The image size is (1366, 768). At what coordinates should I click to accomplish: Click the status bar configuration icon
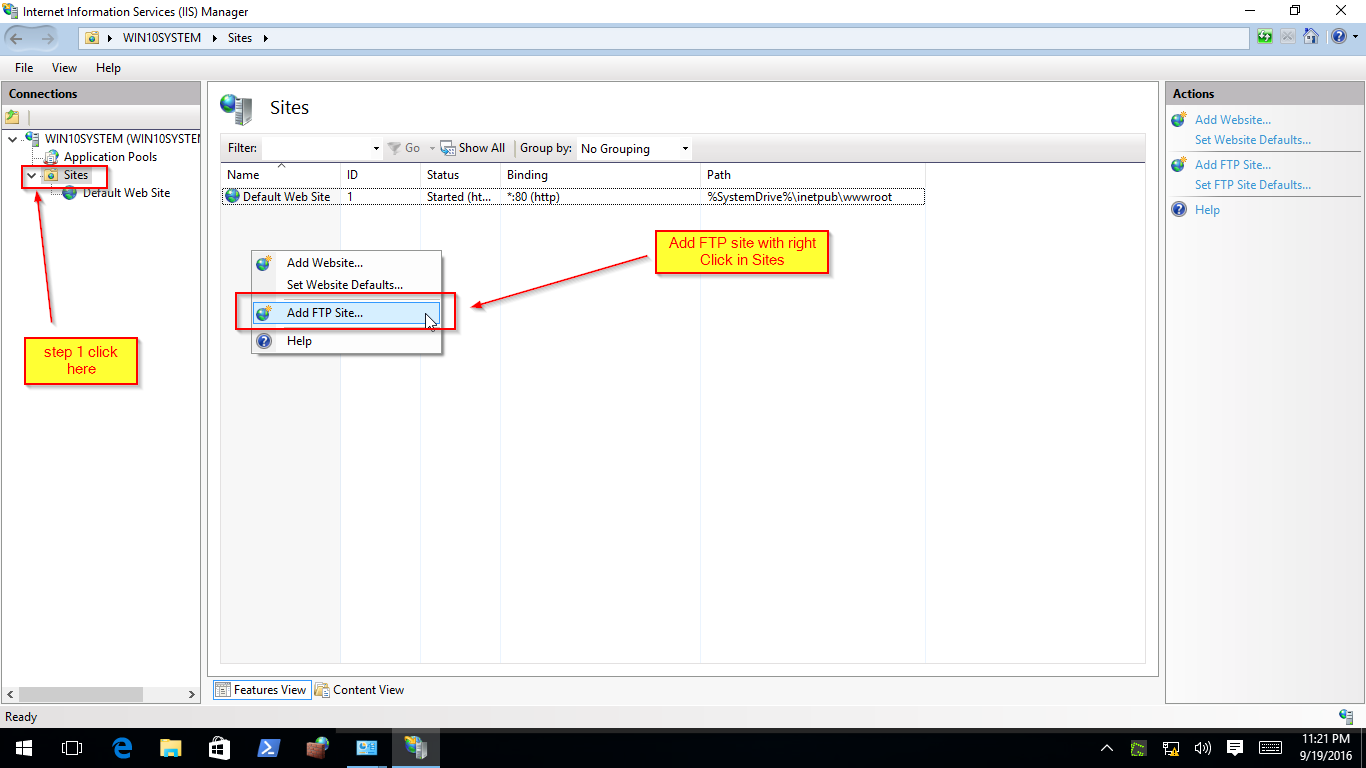1346,716
